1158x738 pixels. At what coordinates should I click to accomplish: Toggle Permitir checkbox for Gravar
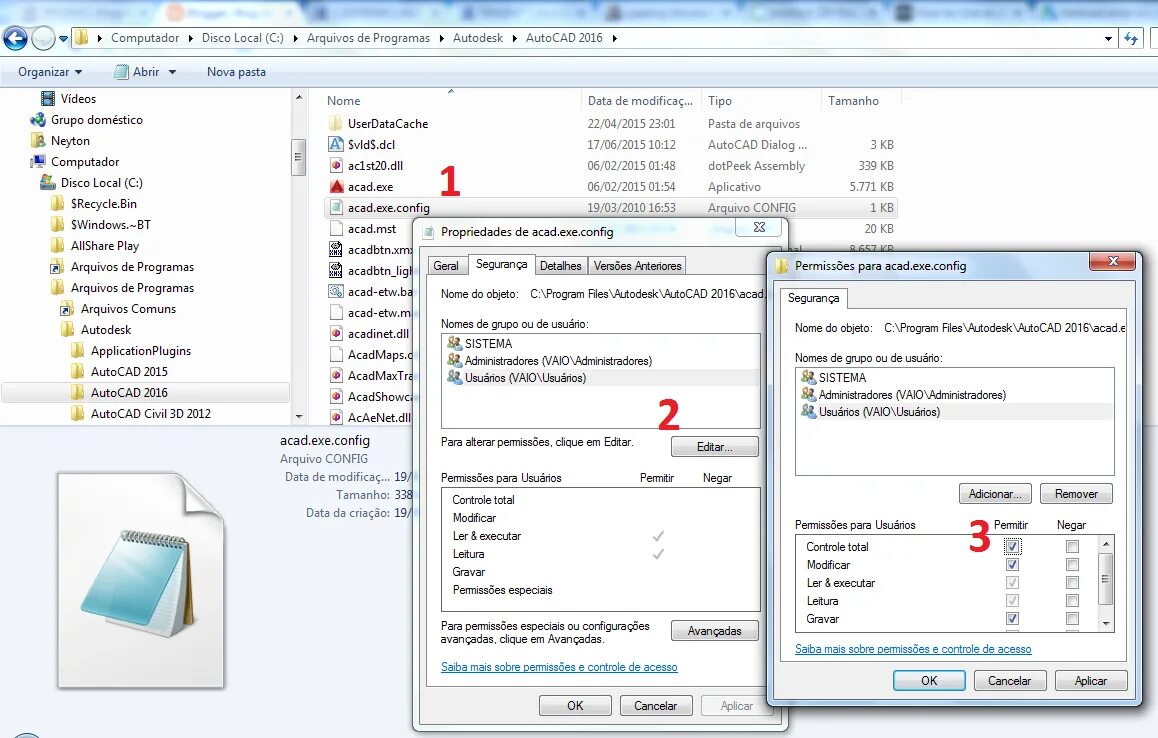click(1013, 618)
